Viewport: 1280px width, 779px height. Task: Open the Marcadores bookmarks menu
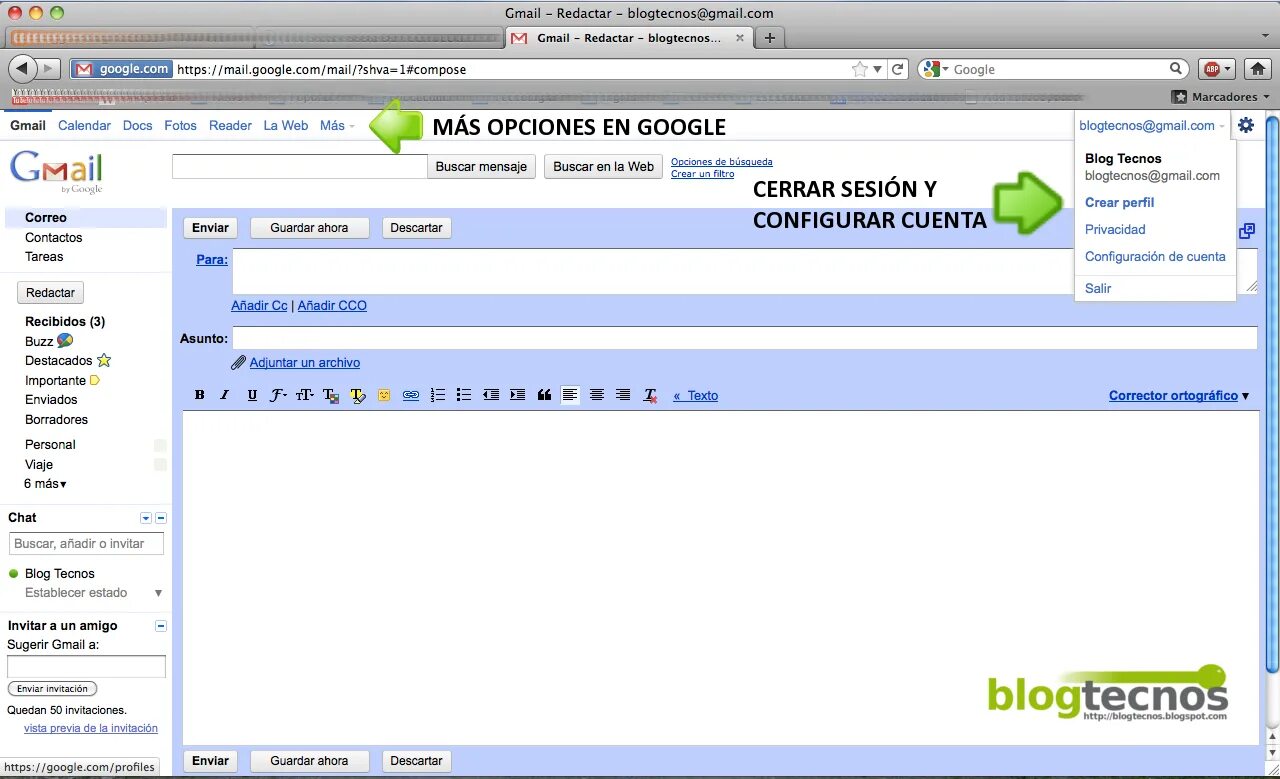[1221, 97]
